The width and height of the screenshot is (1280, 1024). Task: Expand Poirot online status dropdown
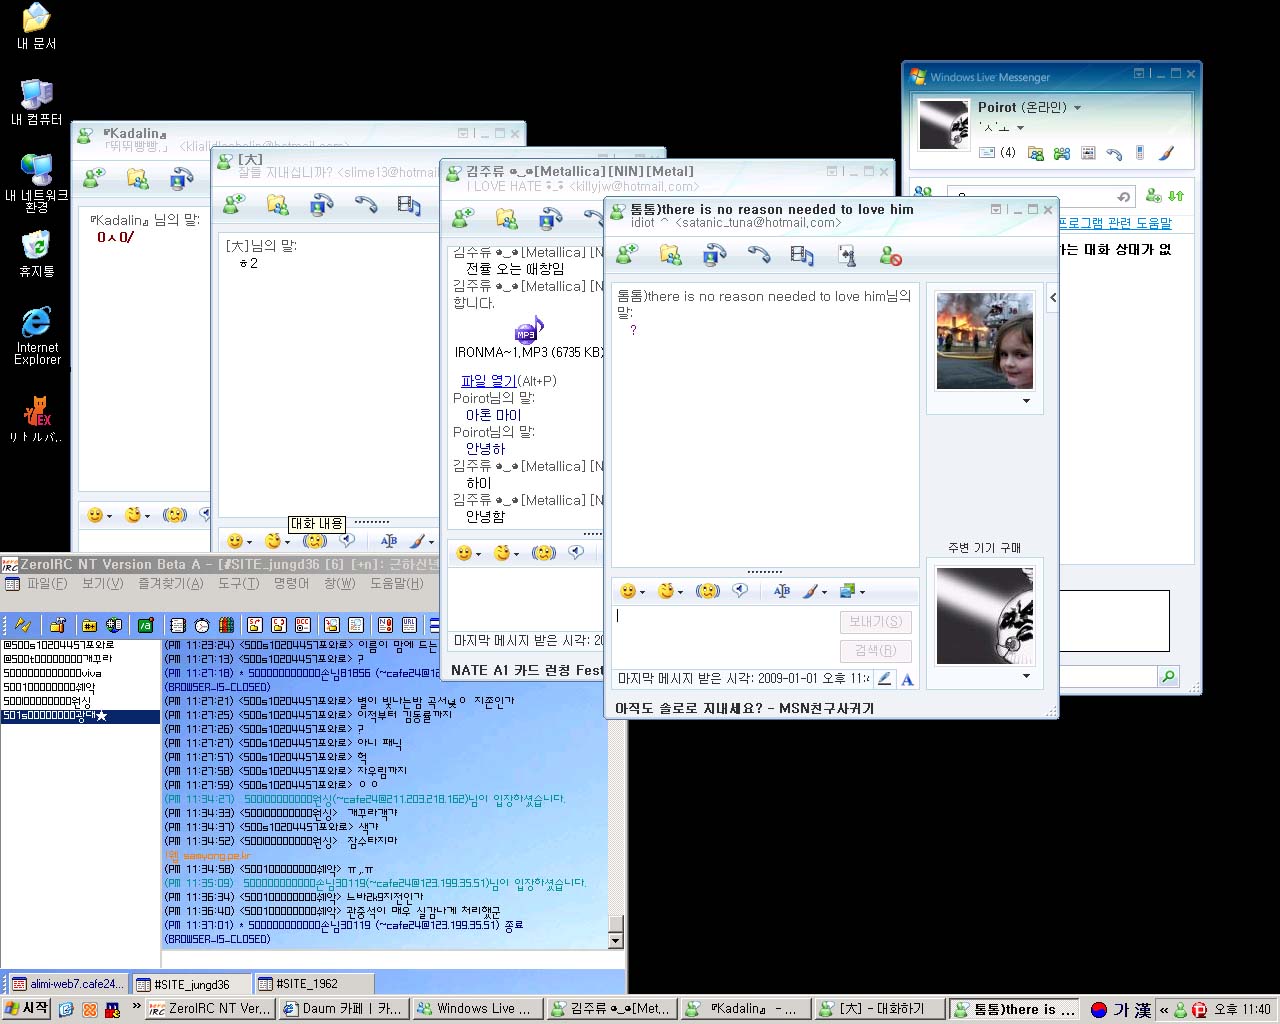click(1077, 108)
